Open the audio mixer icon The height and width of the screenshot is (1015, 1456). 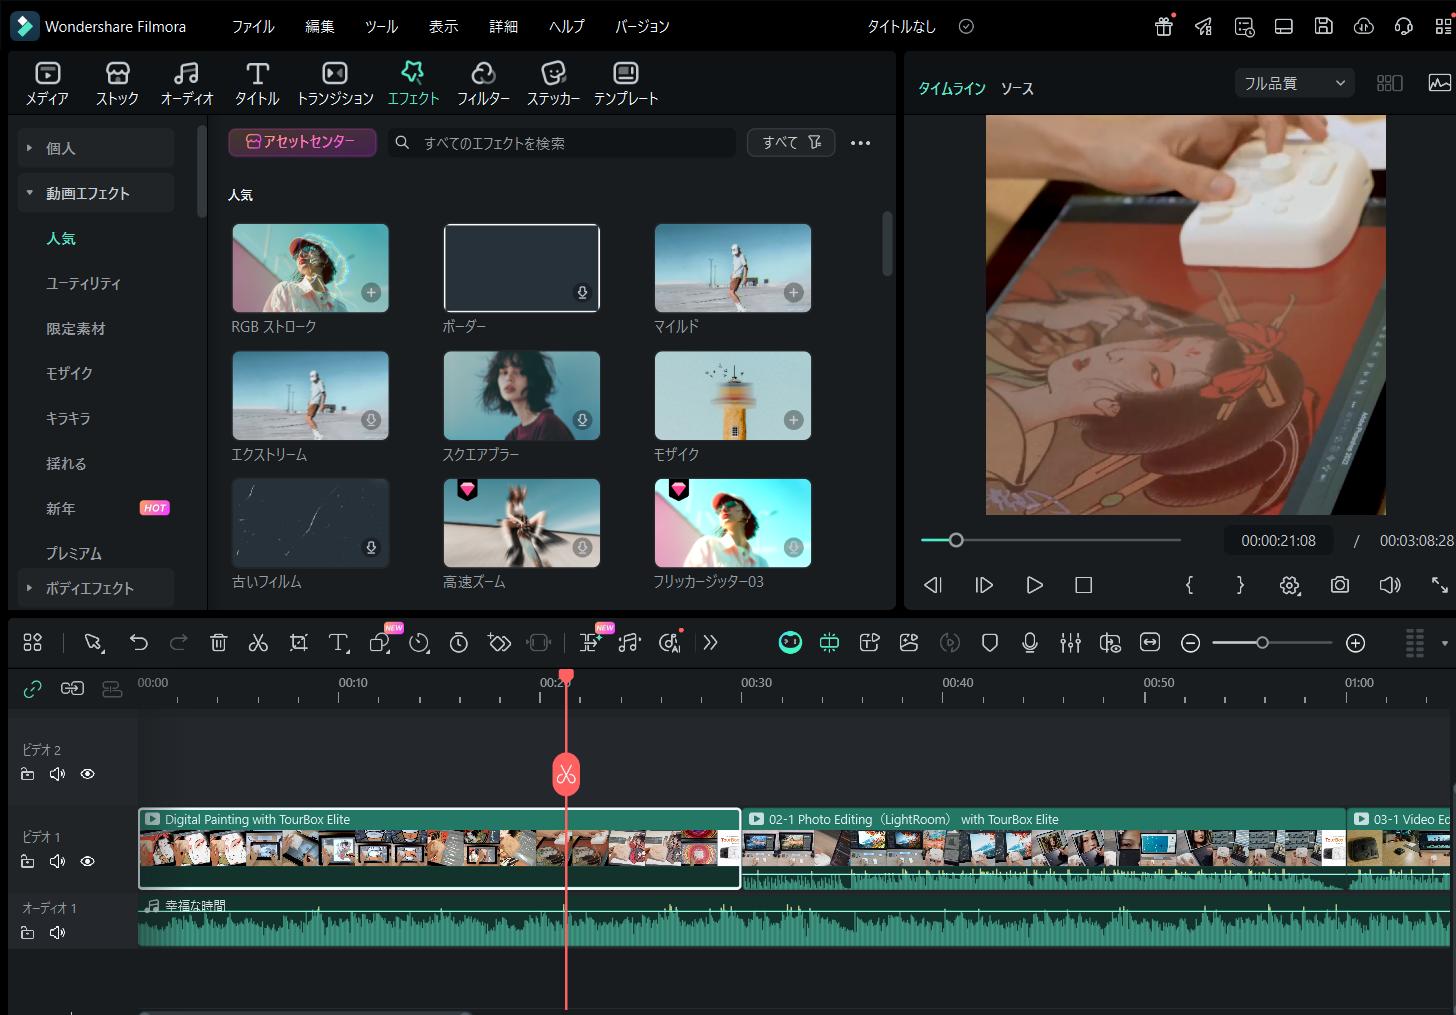(x=1070, y=643)
